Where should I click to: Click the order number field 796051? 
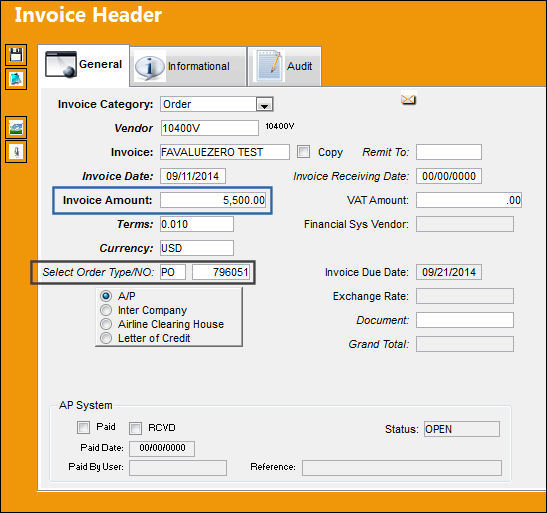(221, 272)
